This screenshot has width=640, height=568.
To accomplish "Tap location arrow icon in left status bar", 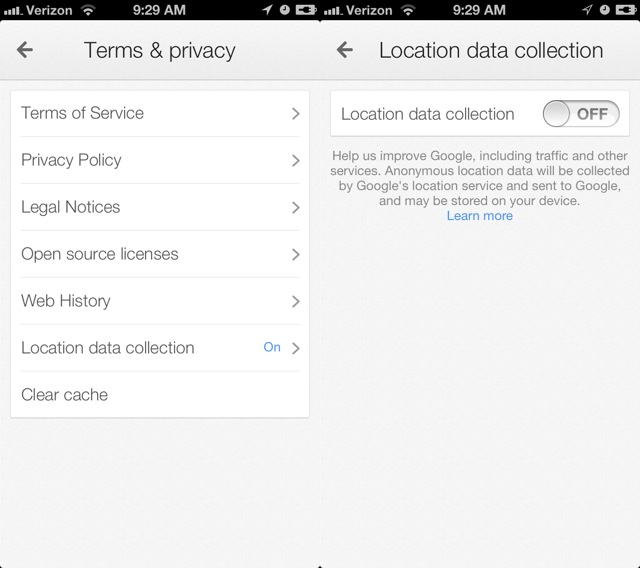I will [x=267, y=9].
